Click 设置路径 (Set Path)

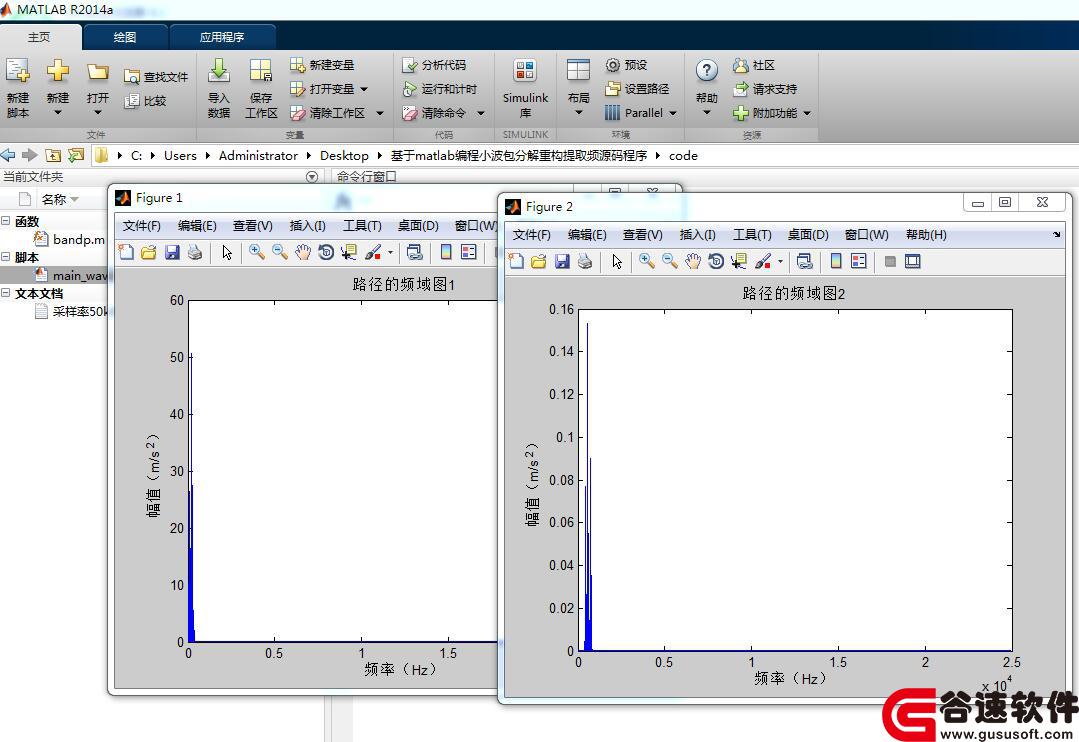click(637, 89)
